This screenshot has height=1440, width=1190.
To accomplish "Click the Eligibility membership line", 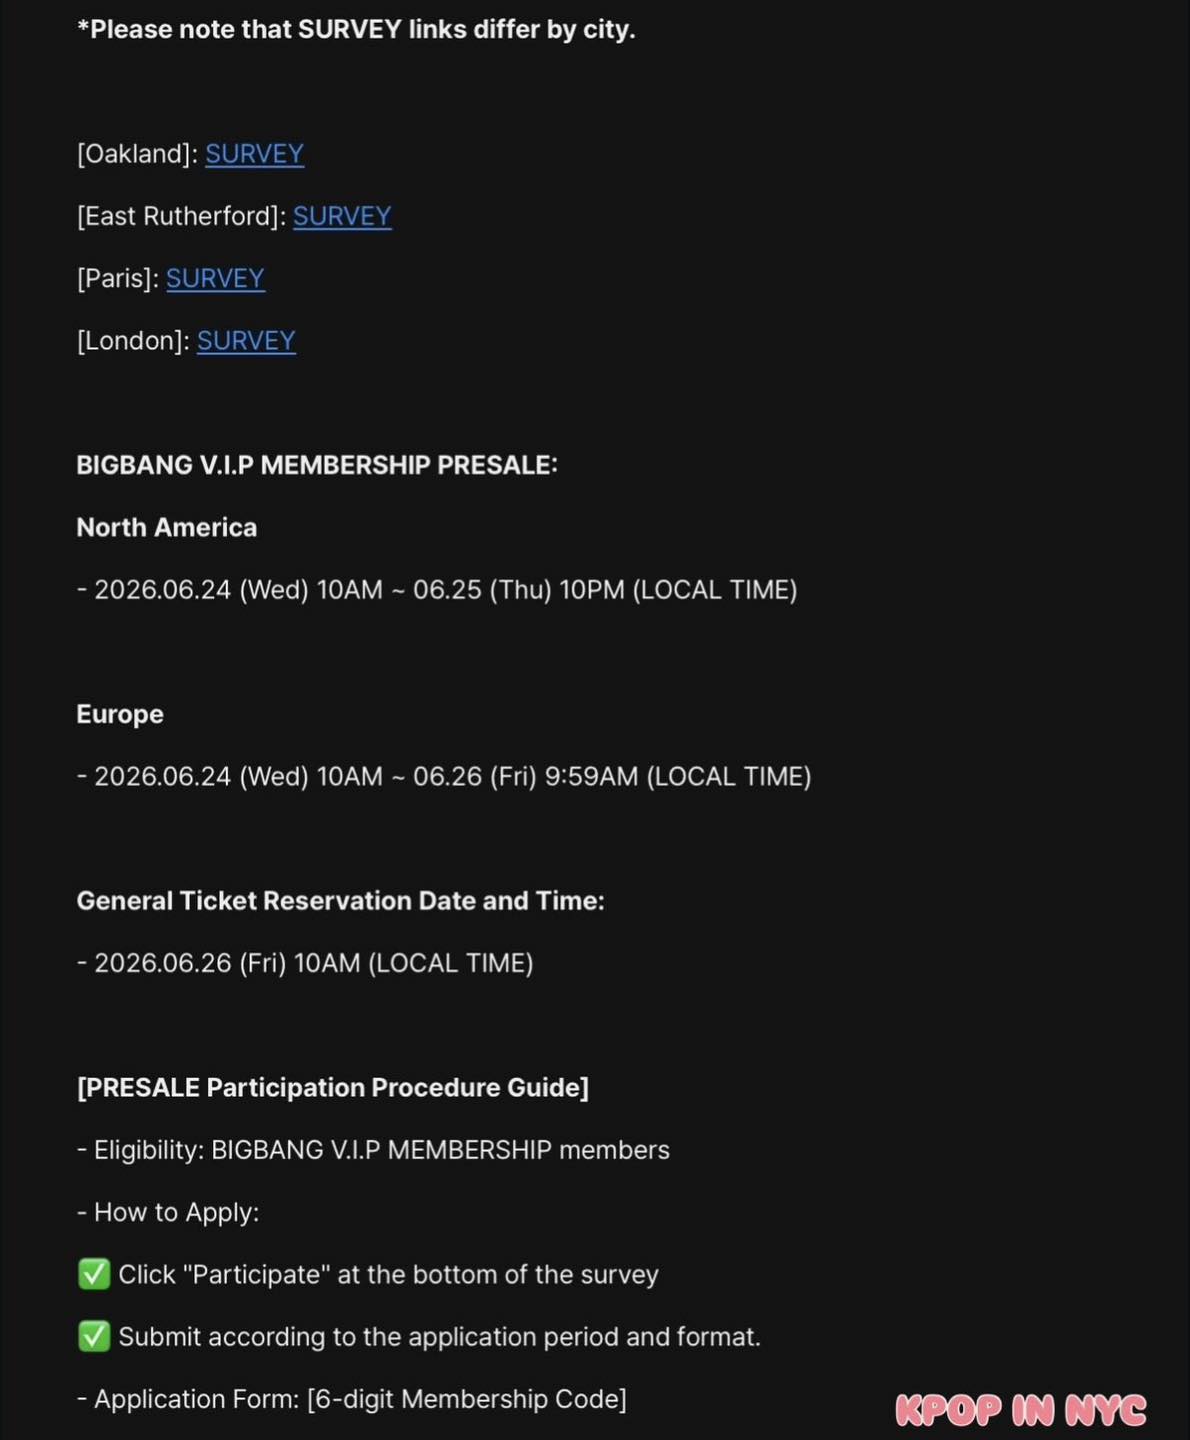I will click(373, 1150).
